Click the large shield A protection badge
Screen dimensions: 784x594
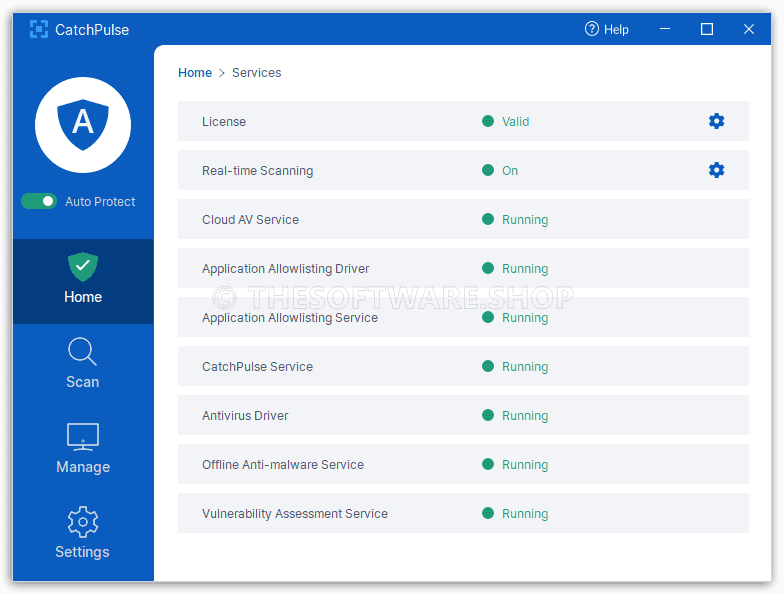tap(83, 125)
